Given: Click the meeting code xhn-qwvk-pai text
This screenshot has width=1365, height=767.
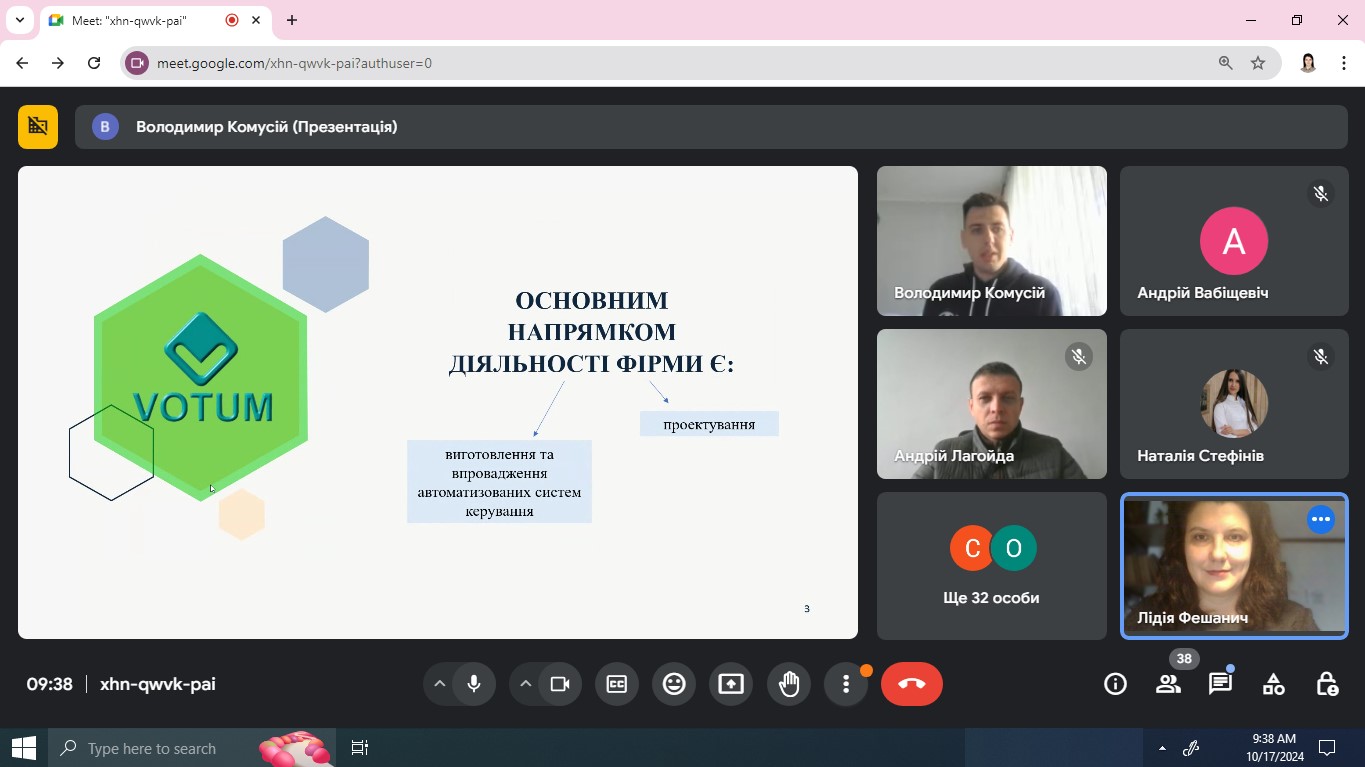Looking at the screenshot, I should [158, 685].
